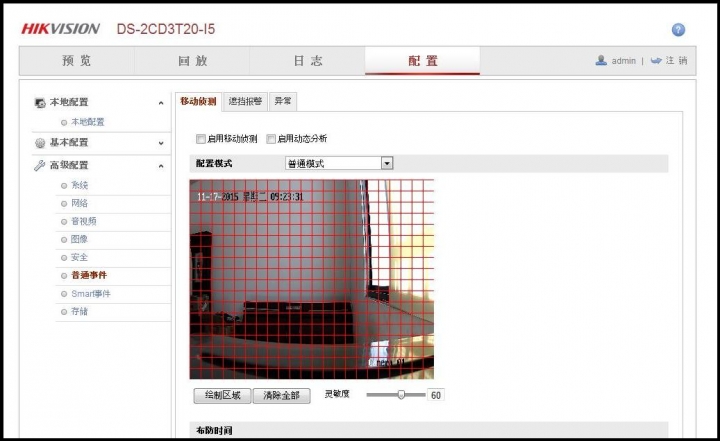Open the help question mark icon
Viewport: 720px width, 441px height.
tap(678, 30)
